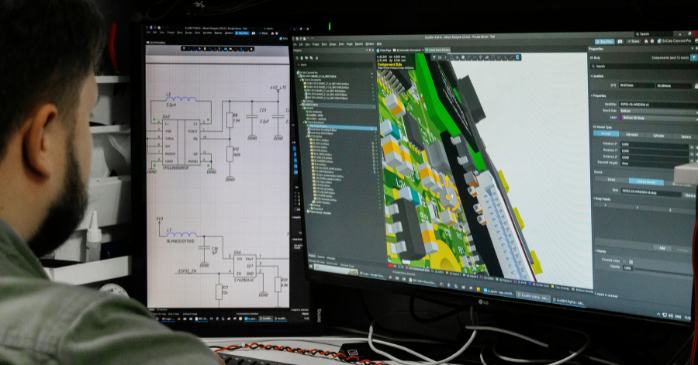Screen dimensions: 698x365
Task: Collapse Display section
Action: (x=596, y=251)
